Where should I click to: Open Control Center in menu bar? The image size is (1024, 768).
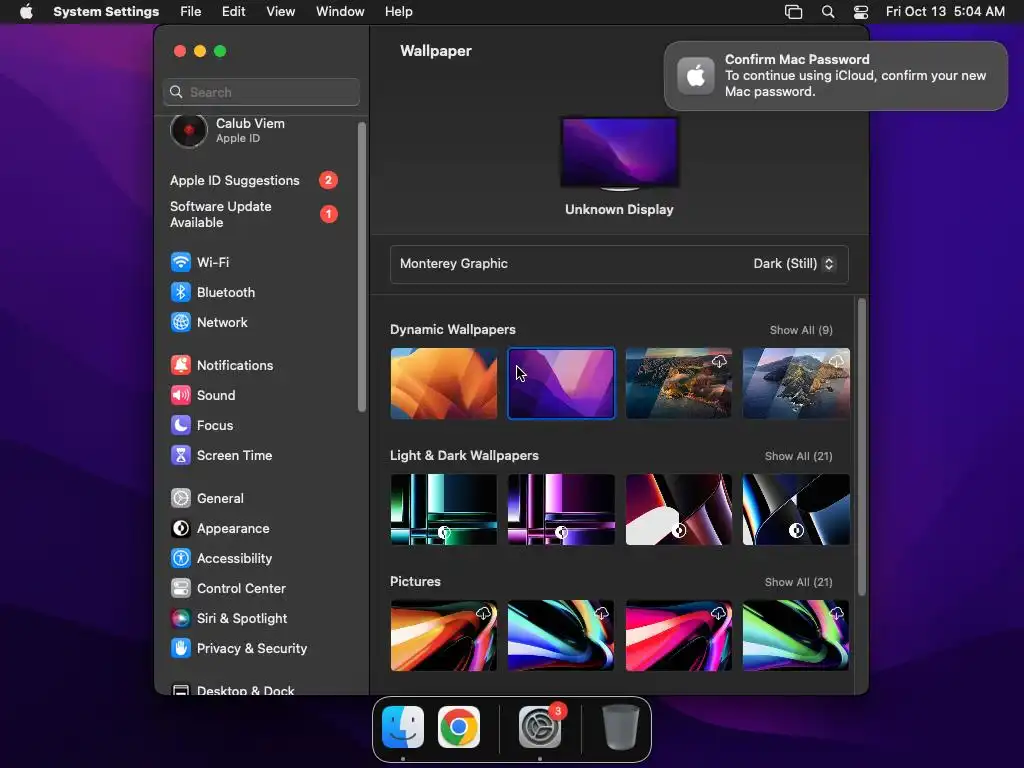coord(861,12)
